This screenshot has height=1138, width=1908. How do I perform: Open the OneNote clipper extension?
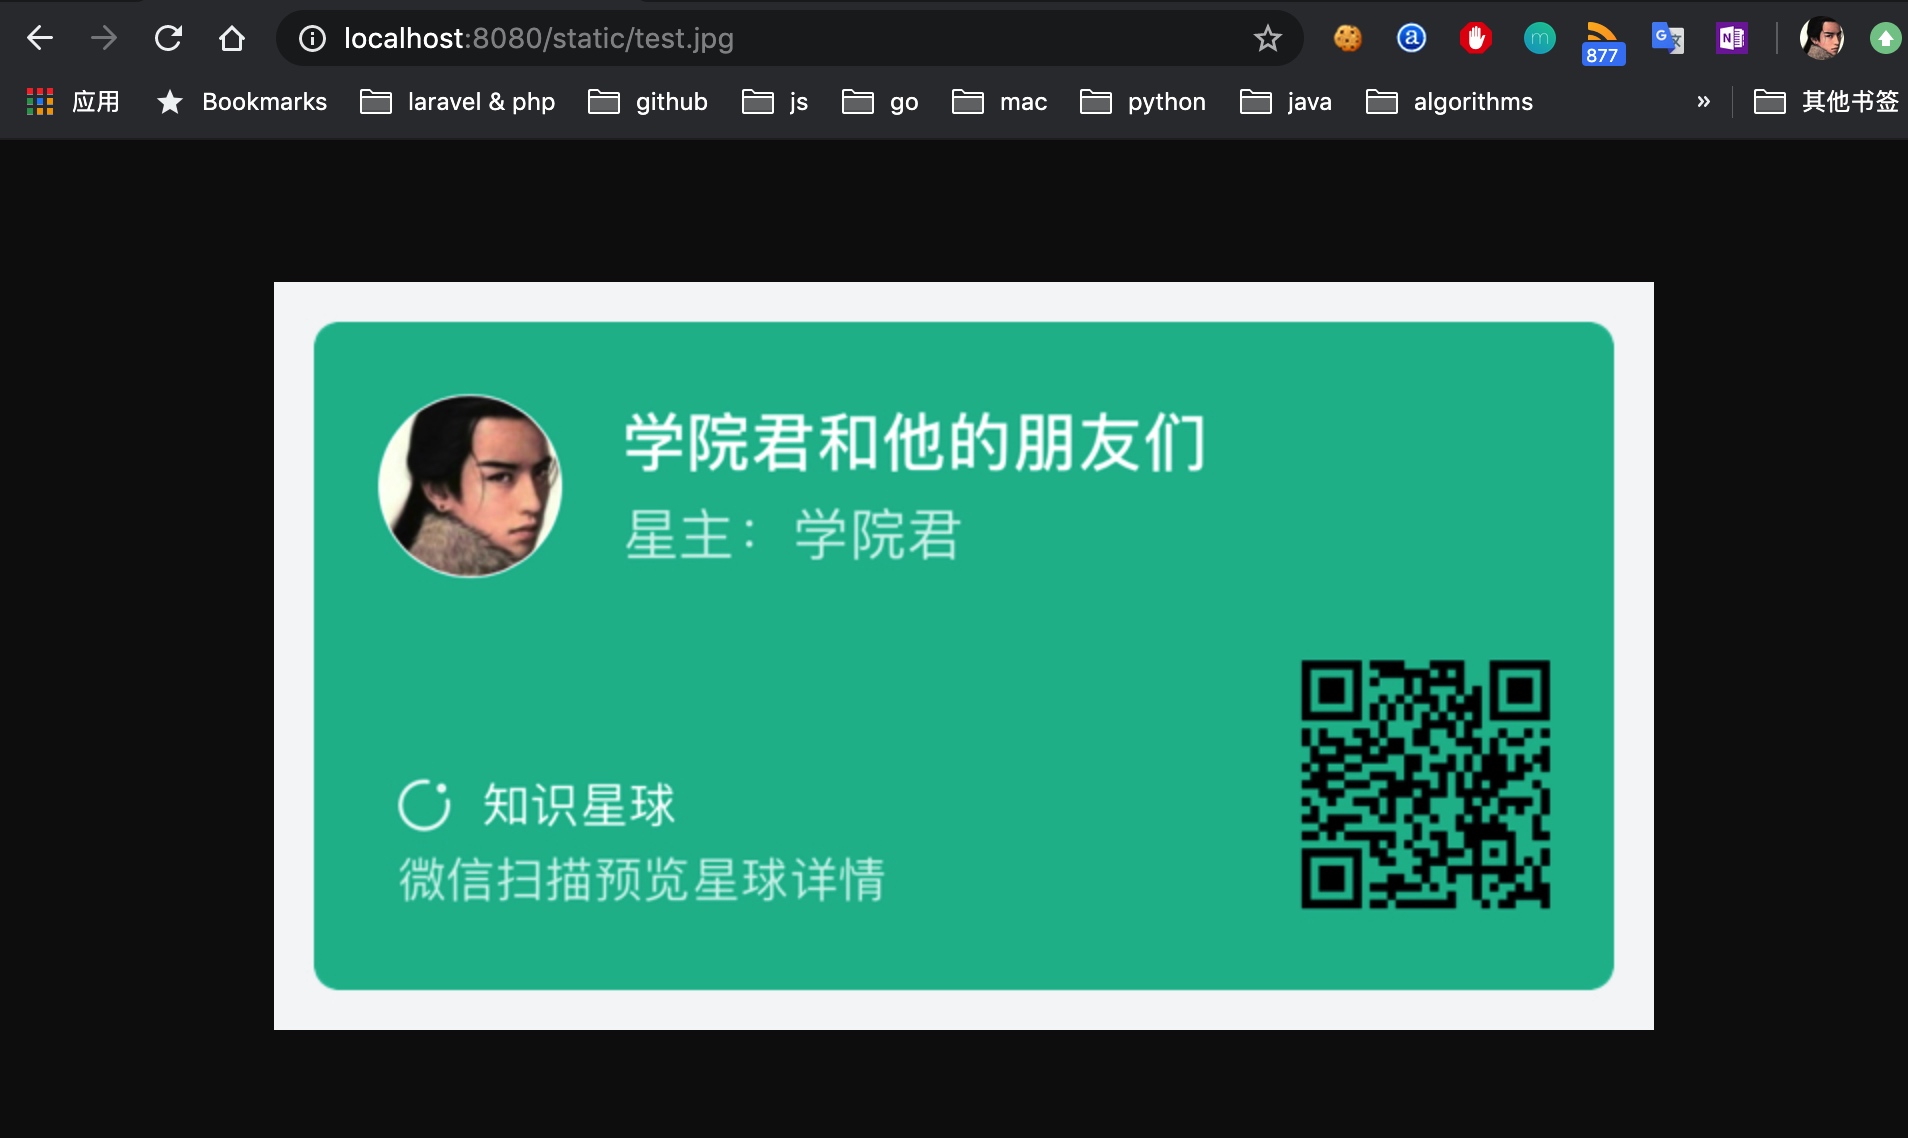(x=1731, y=38)
